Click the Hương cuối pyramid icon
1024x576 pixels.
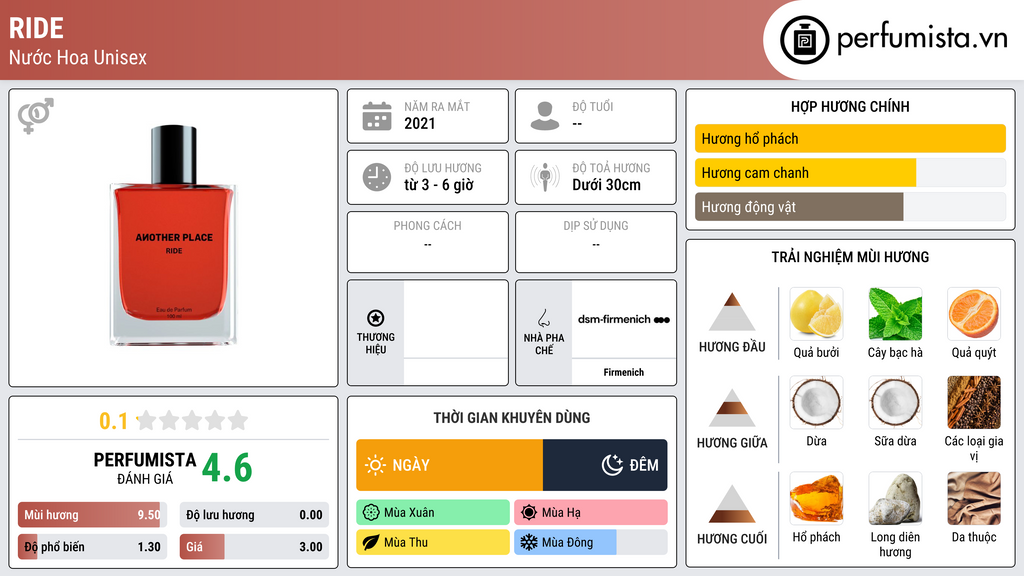pos(732,504)
